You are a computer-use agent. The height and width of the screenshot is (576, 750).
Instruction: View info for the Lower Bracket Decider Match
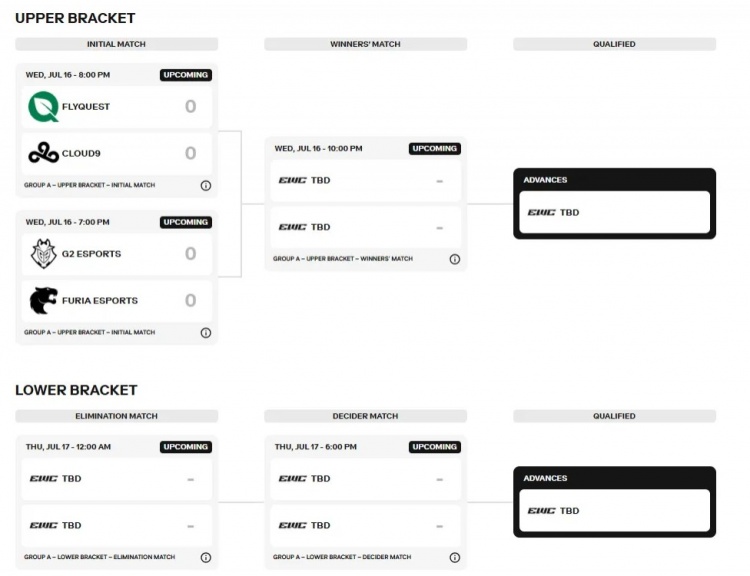pos(455,557)
